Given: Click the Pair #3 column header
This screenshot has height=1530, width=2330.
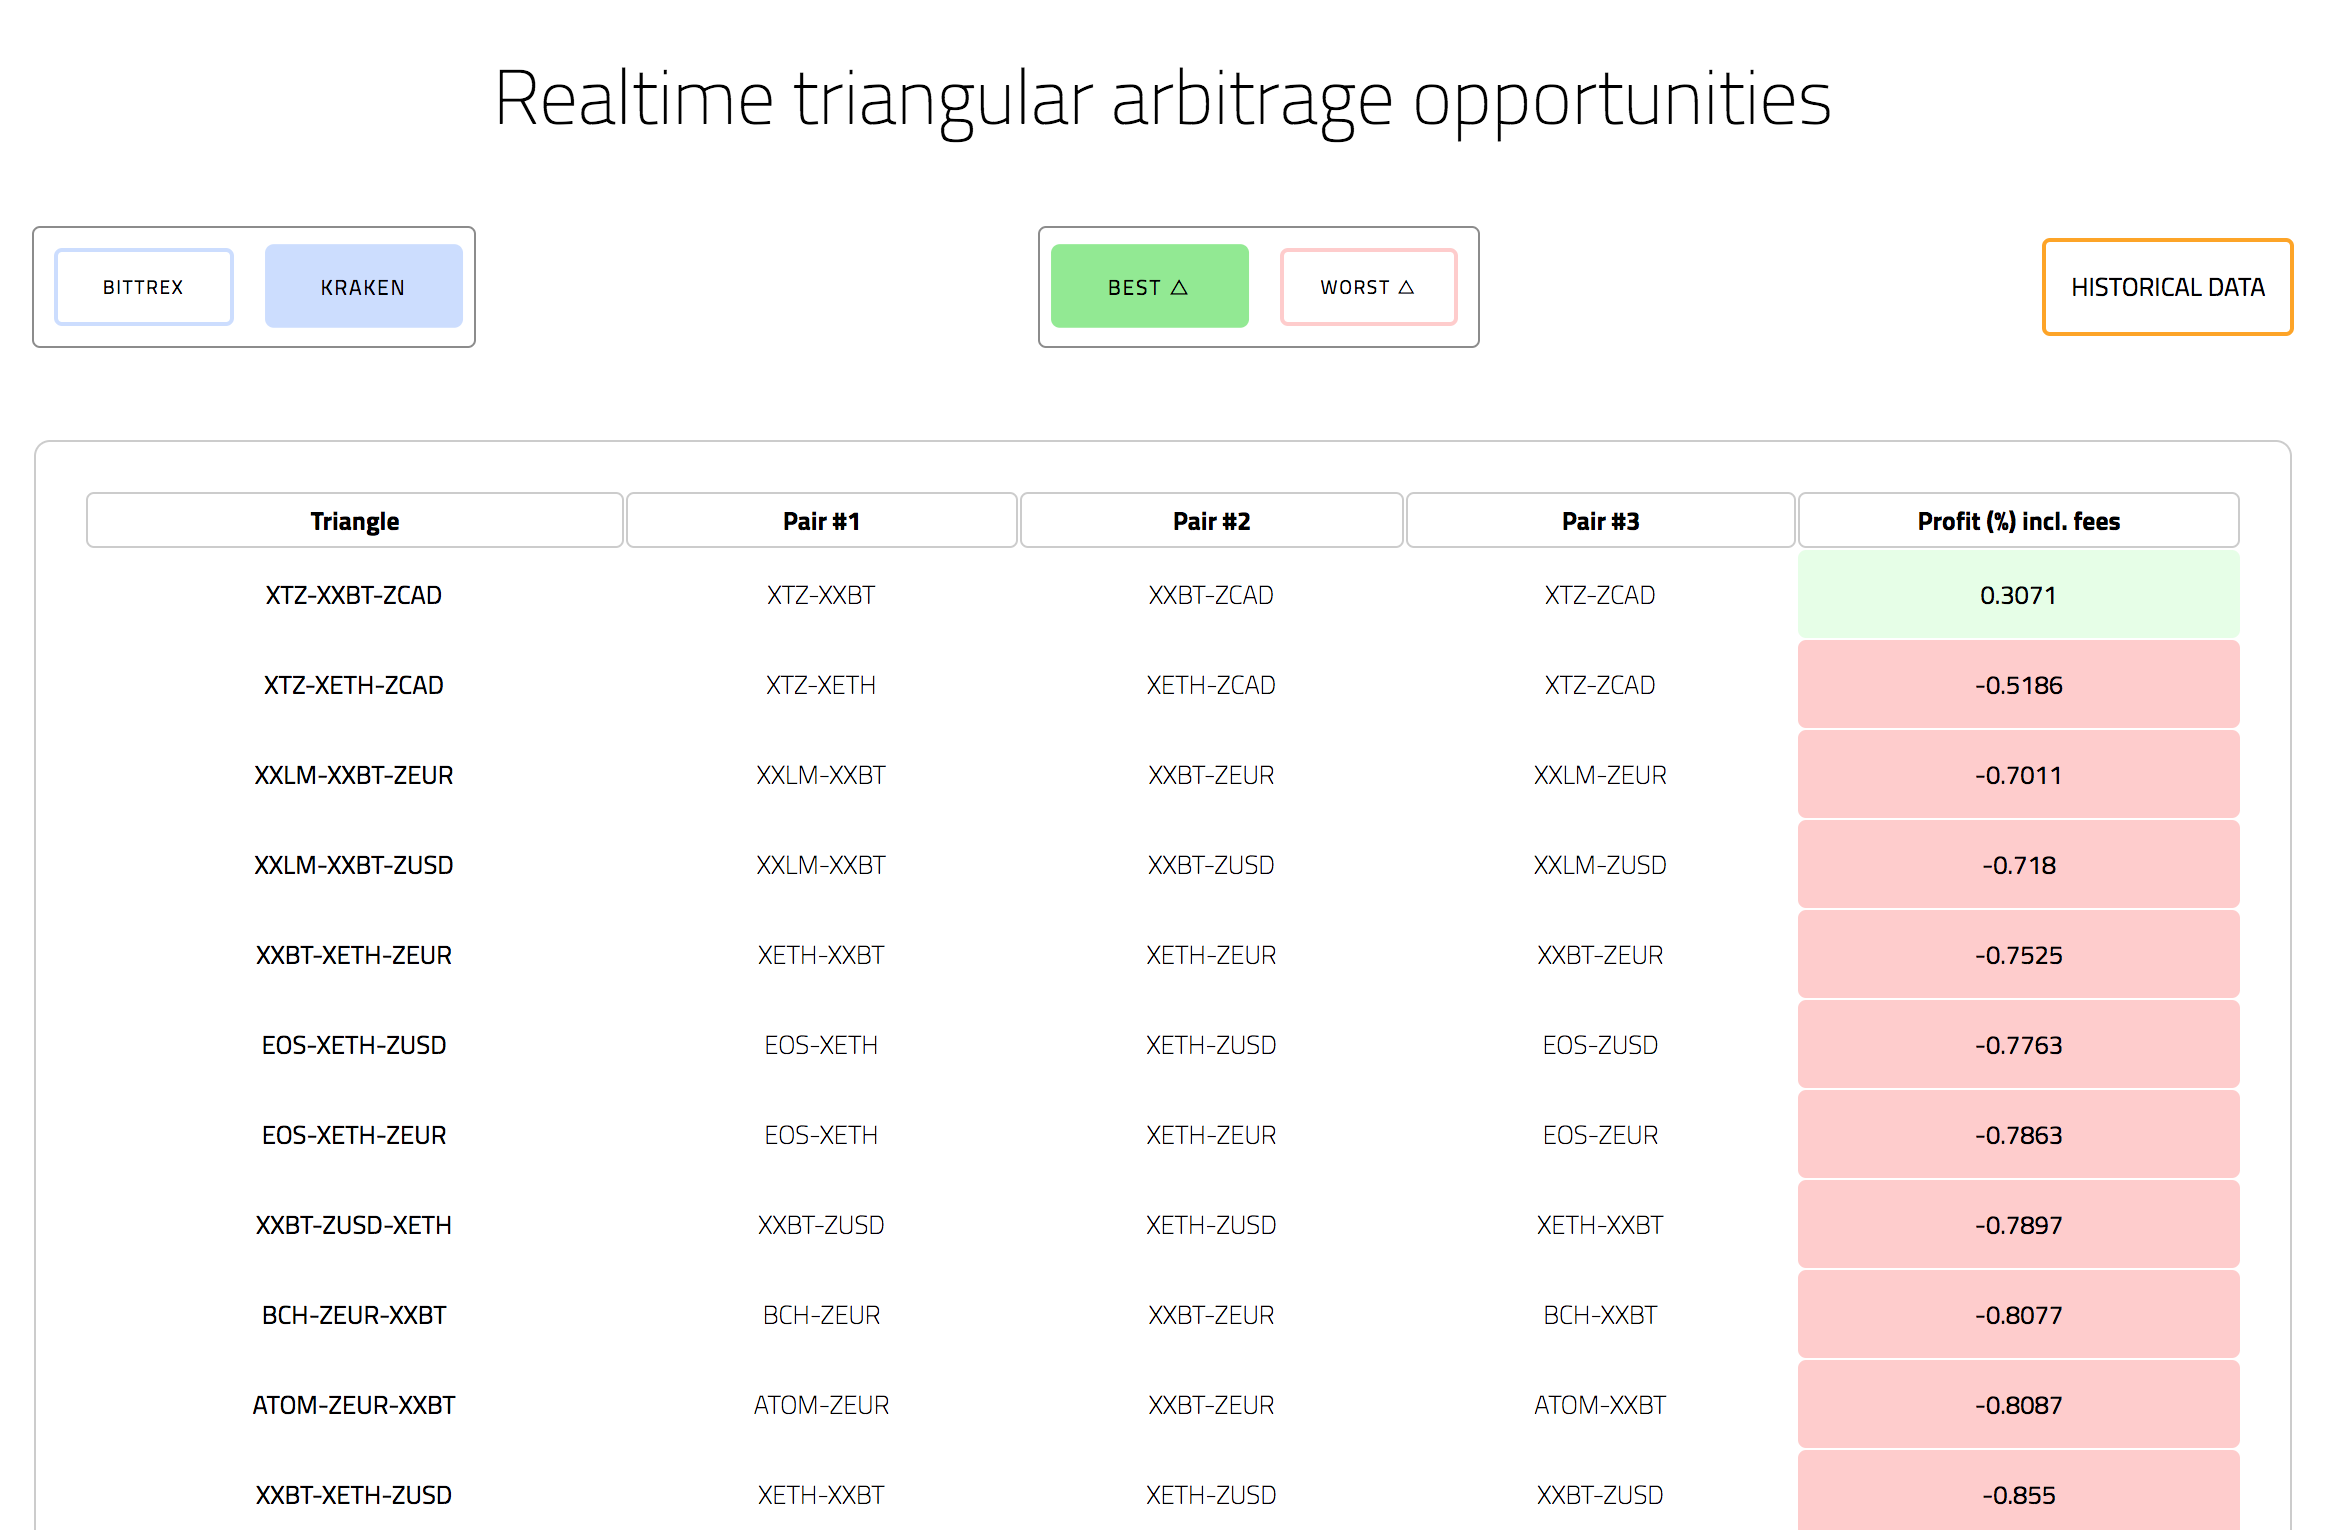Looking at the screenshot, I should (1600, 521).
